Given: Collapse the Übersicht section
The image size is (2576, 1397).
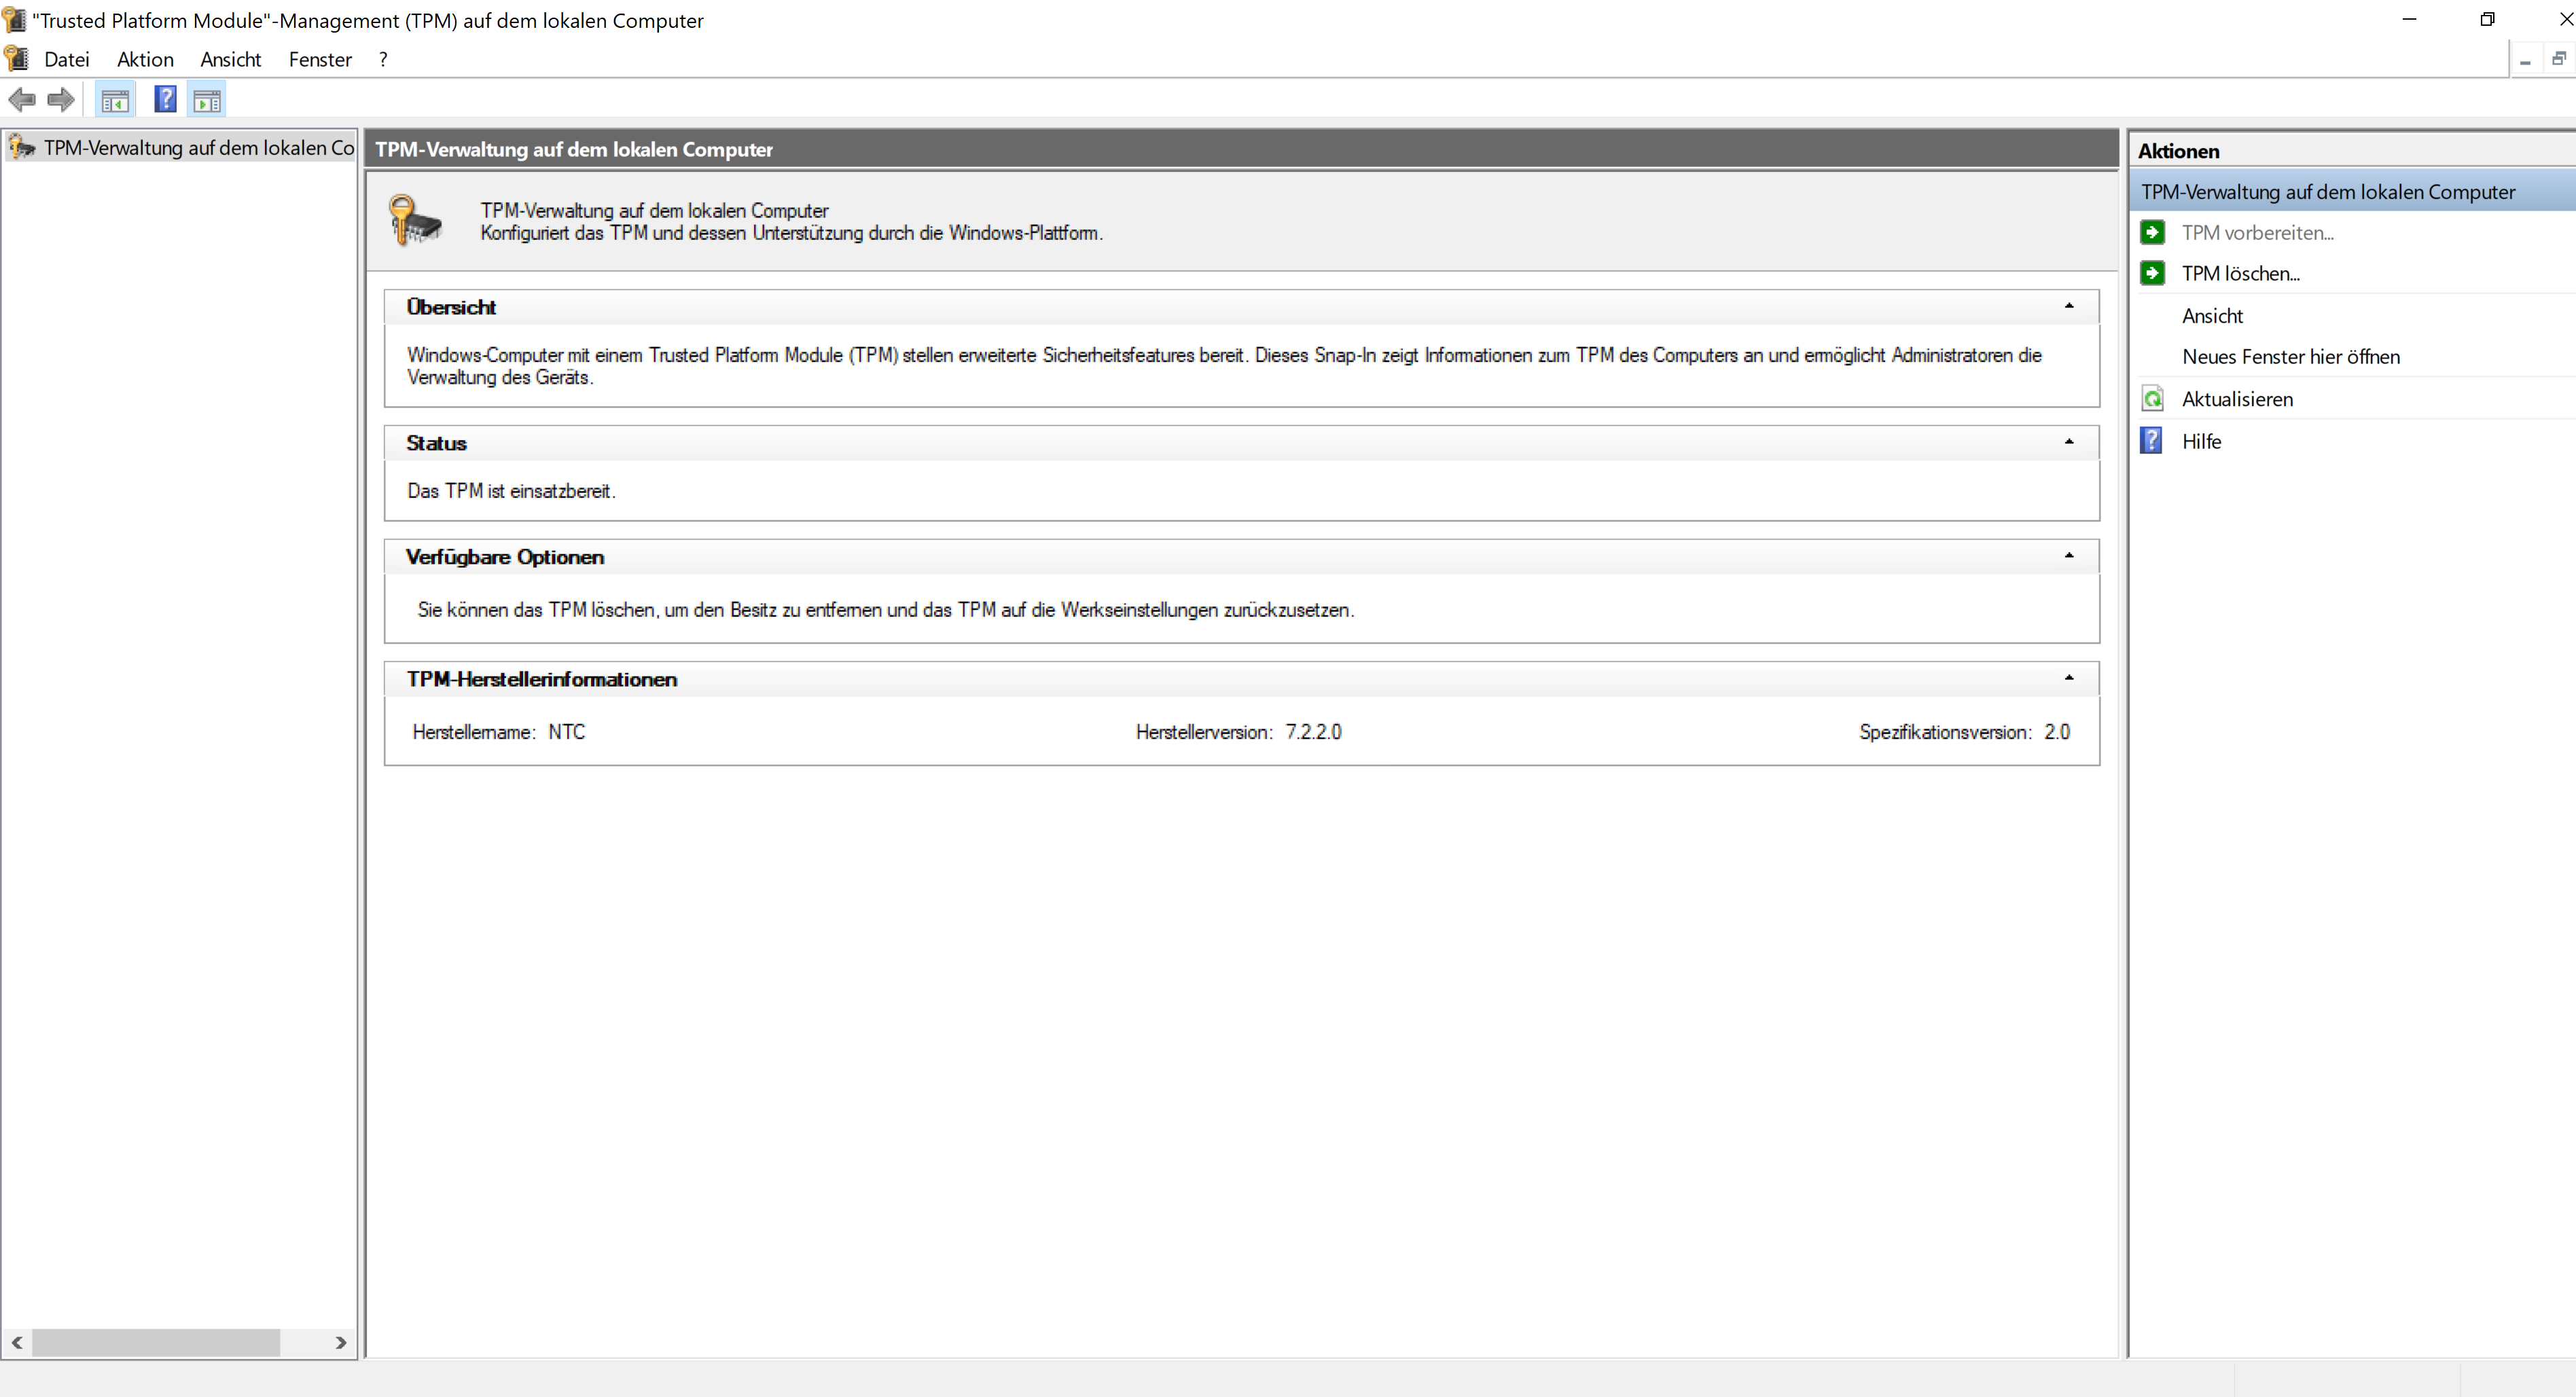Looking at the screenshot, I should pyautogui.click(x=2068, y=306).
